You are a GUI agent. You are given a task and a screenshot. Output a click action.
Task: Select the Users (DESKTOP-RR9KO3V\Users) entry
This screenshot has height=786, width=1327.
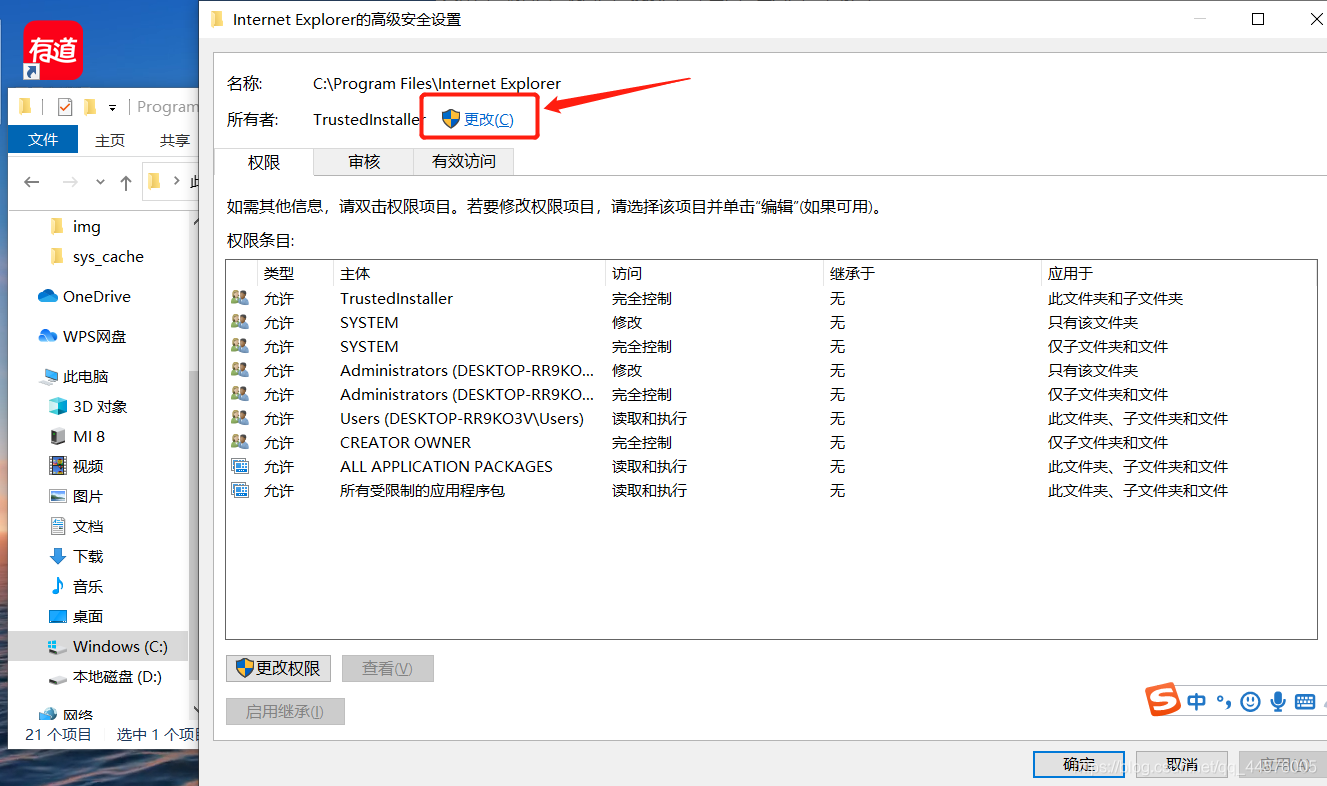[771, 418]
